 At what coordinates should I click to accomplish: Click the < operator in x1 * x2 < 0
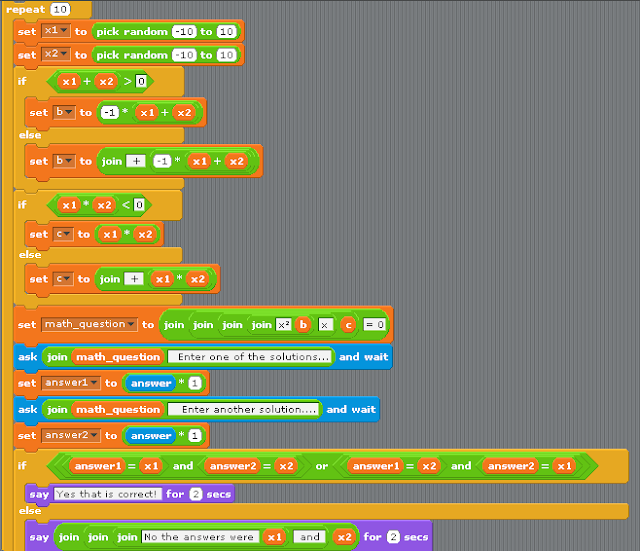[x=126, y=205]
